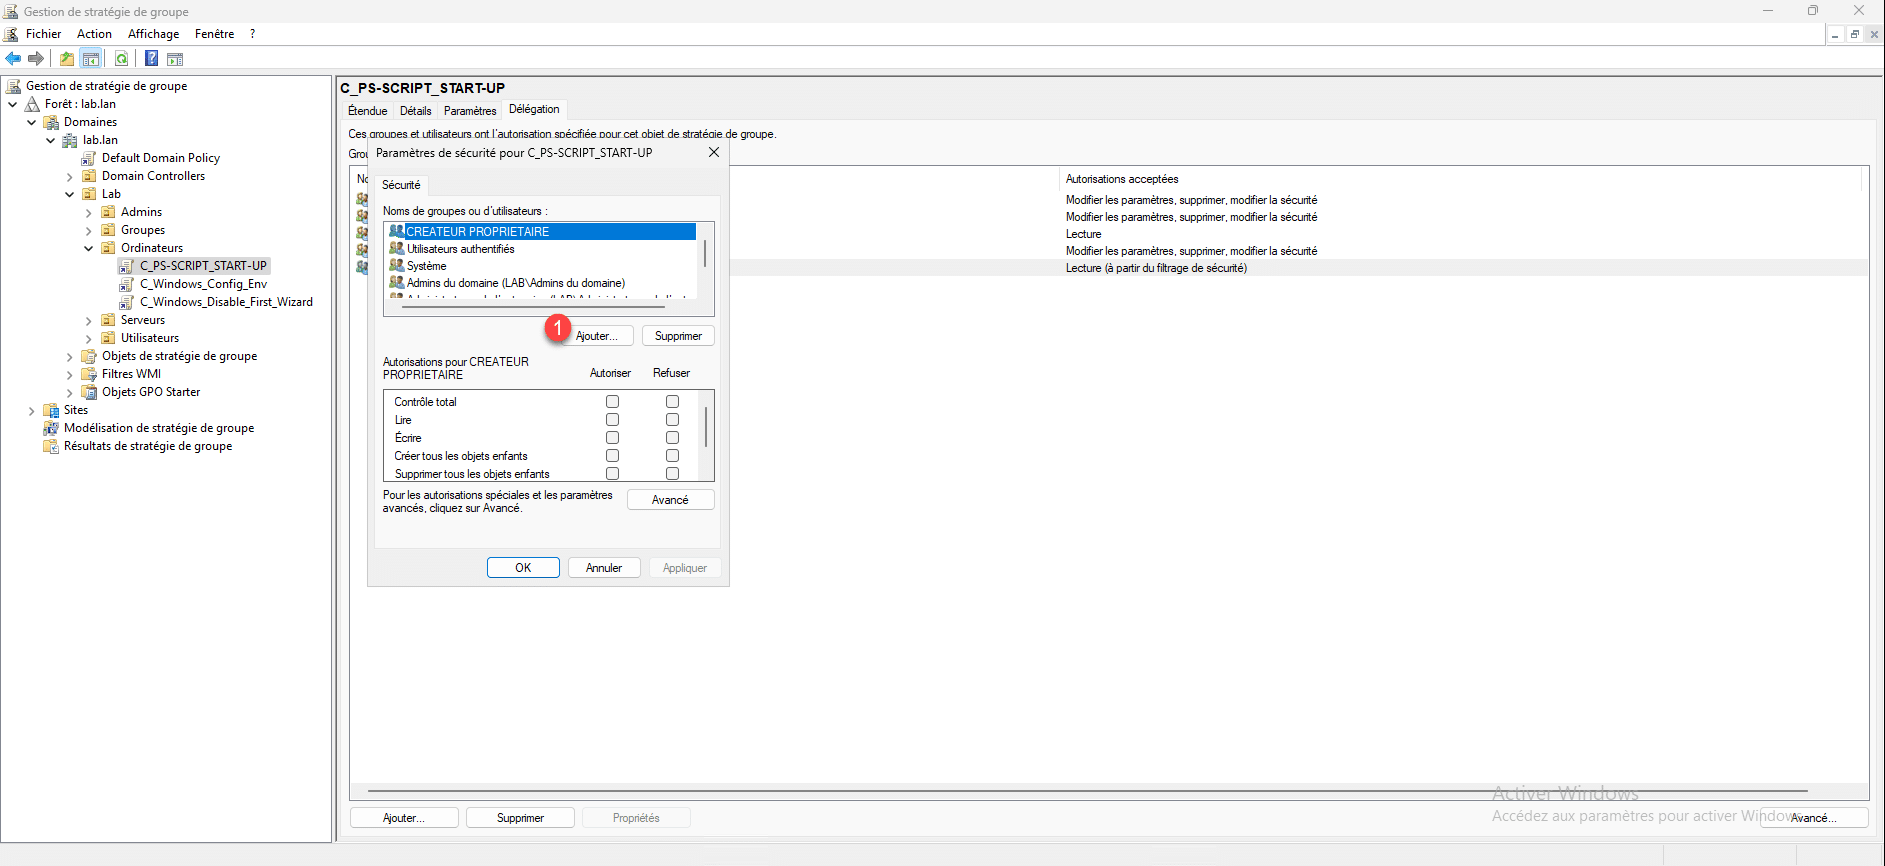Check Autoriser for Contrôle total
Image resolution: width=1885 pixels, height=866 pixels.
tap(612, 402)
